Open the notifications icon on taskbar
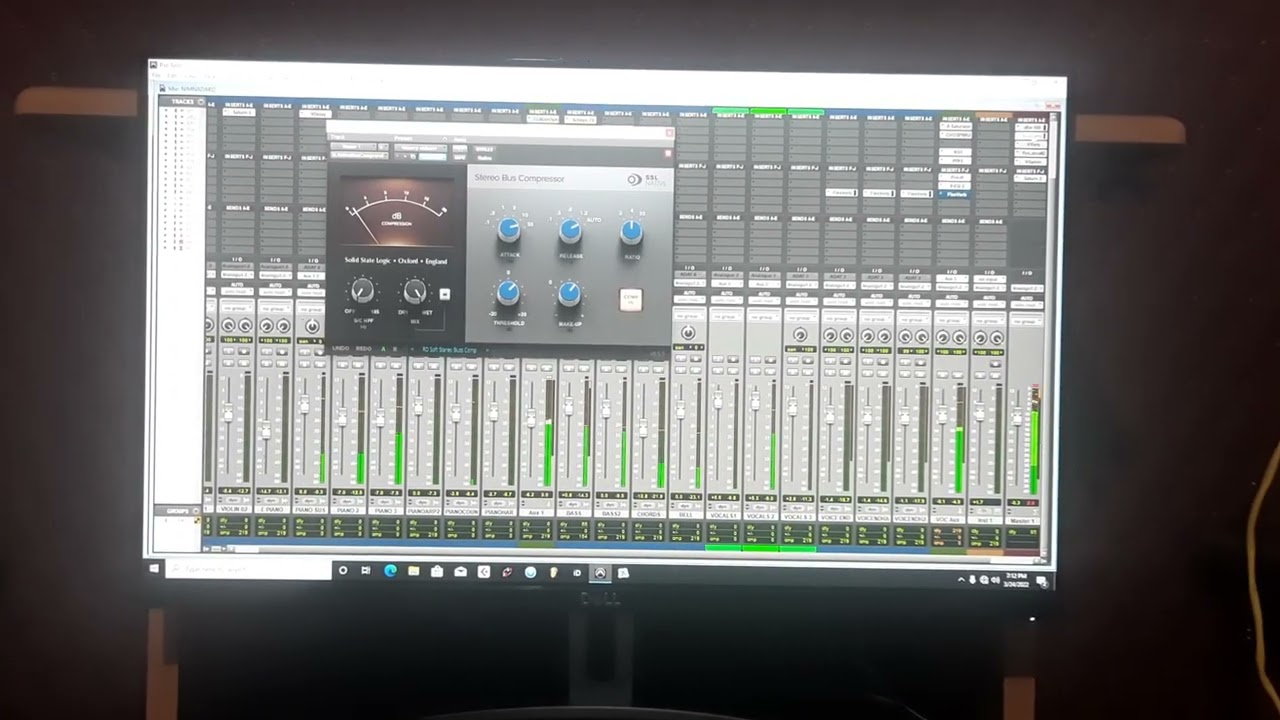This screenshot has height=720, width=1280. (1041, 581)
